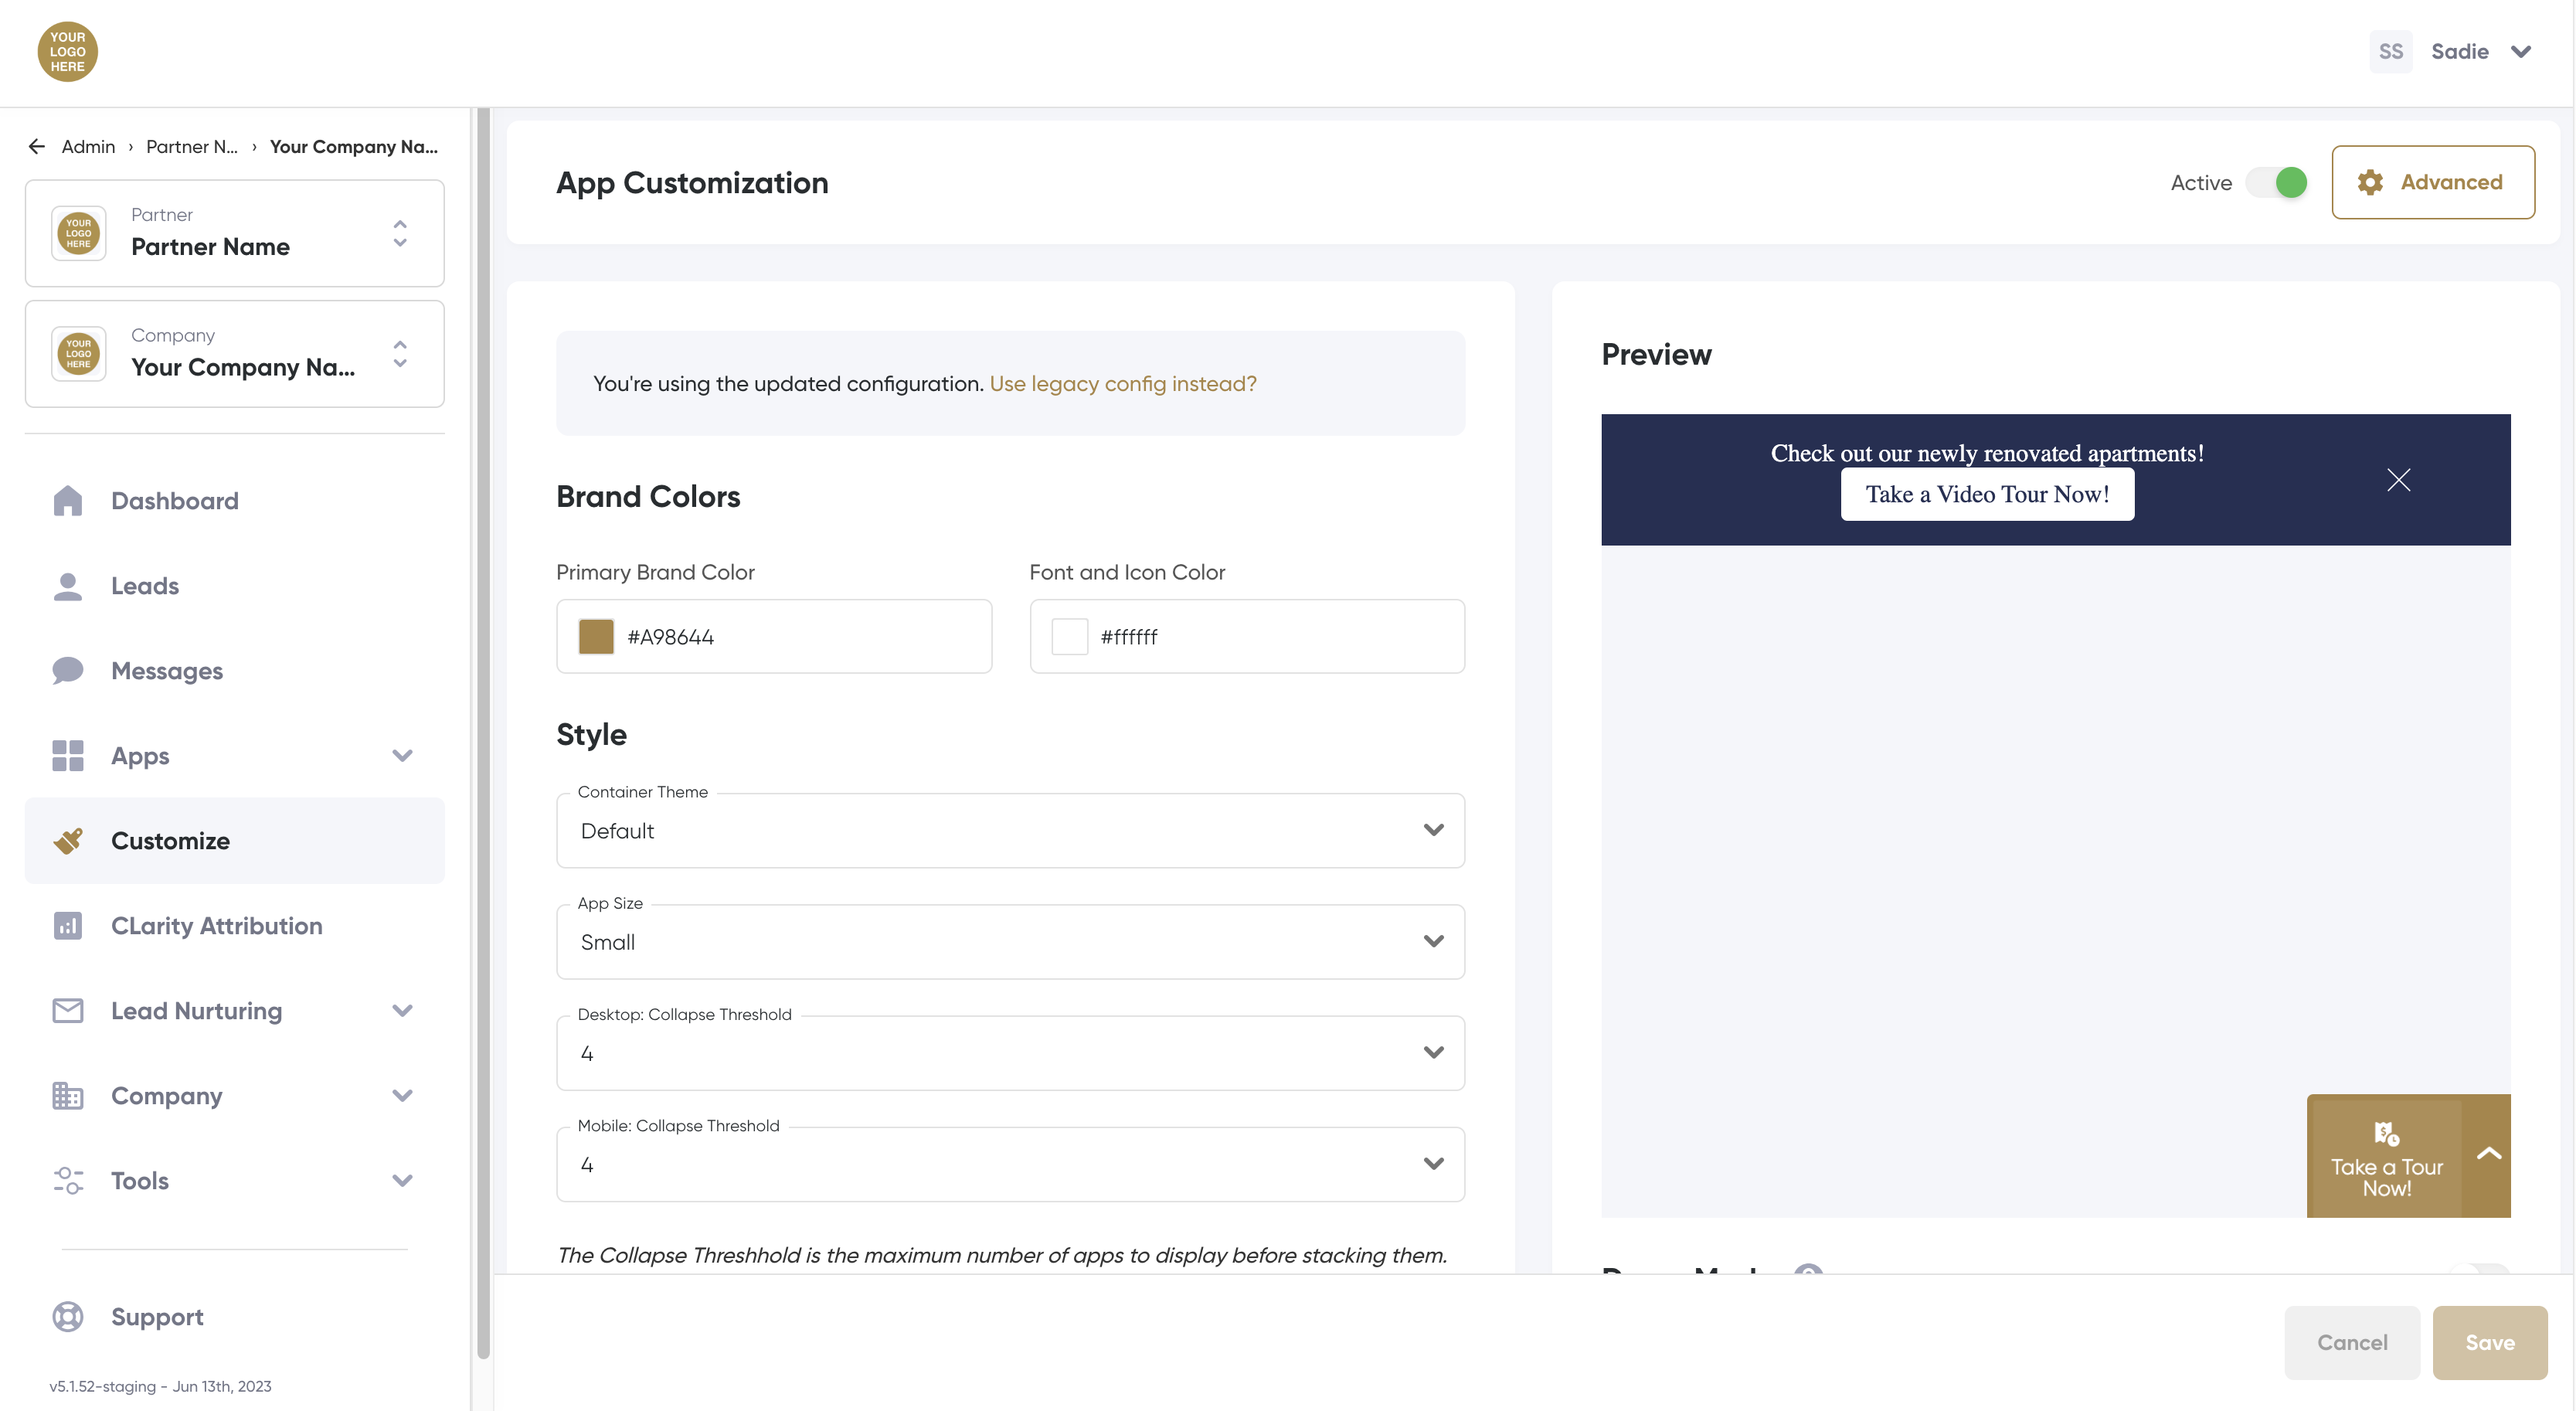Image resolution: width=2576 pixels, height=1411 pixels.
Task: Close the preview banner with X icon
Action: click(2398, 480)
